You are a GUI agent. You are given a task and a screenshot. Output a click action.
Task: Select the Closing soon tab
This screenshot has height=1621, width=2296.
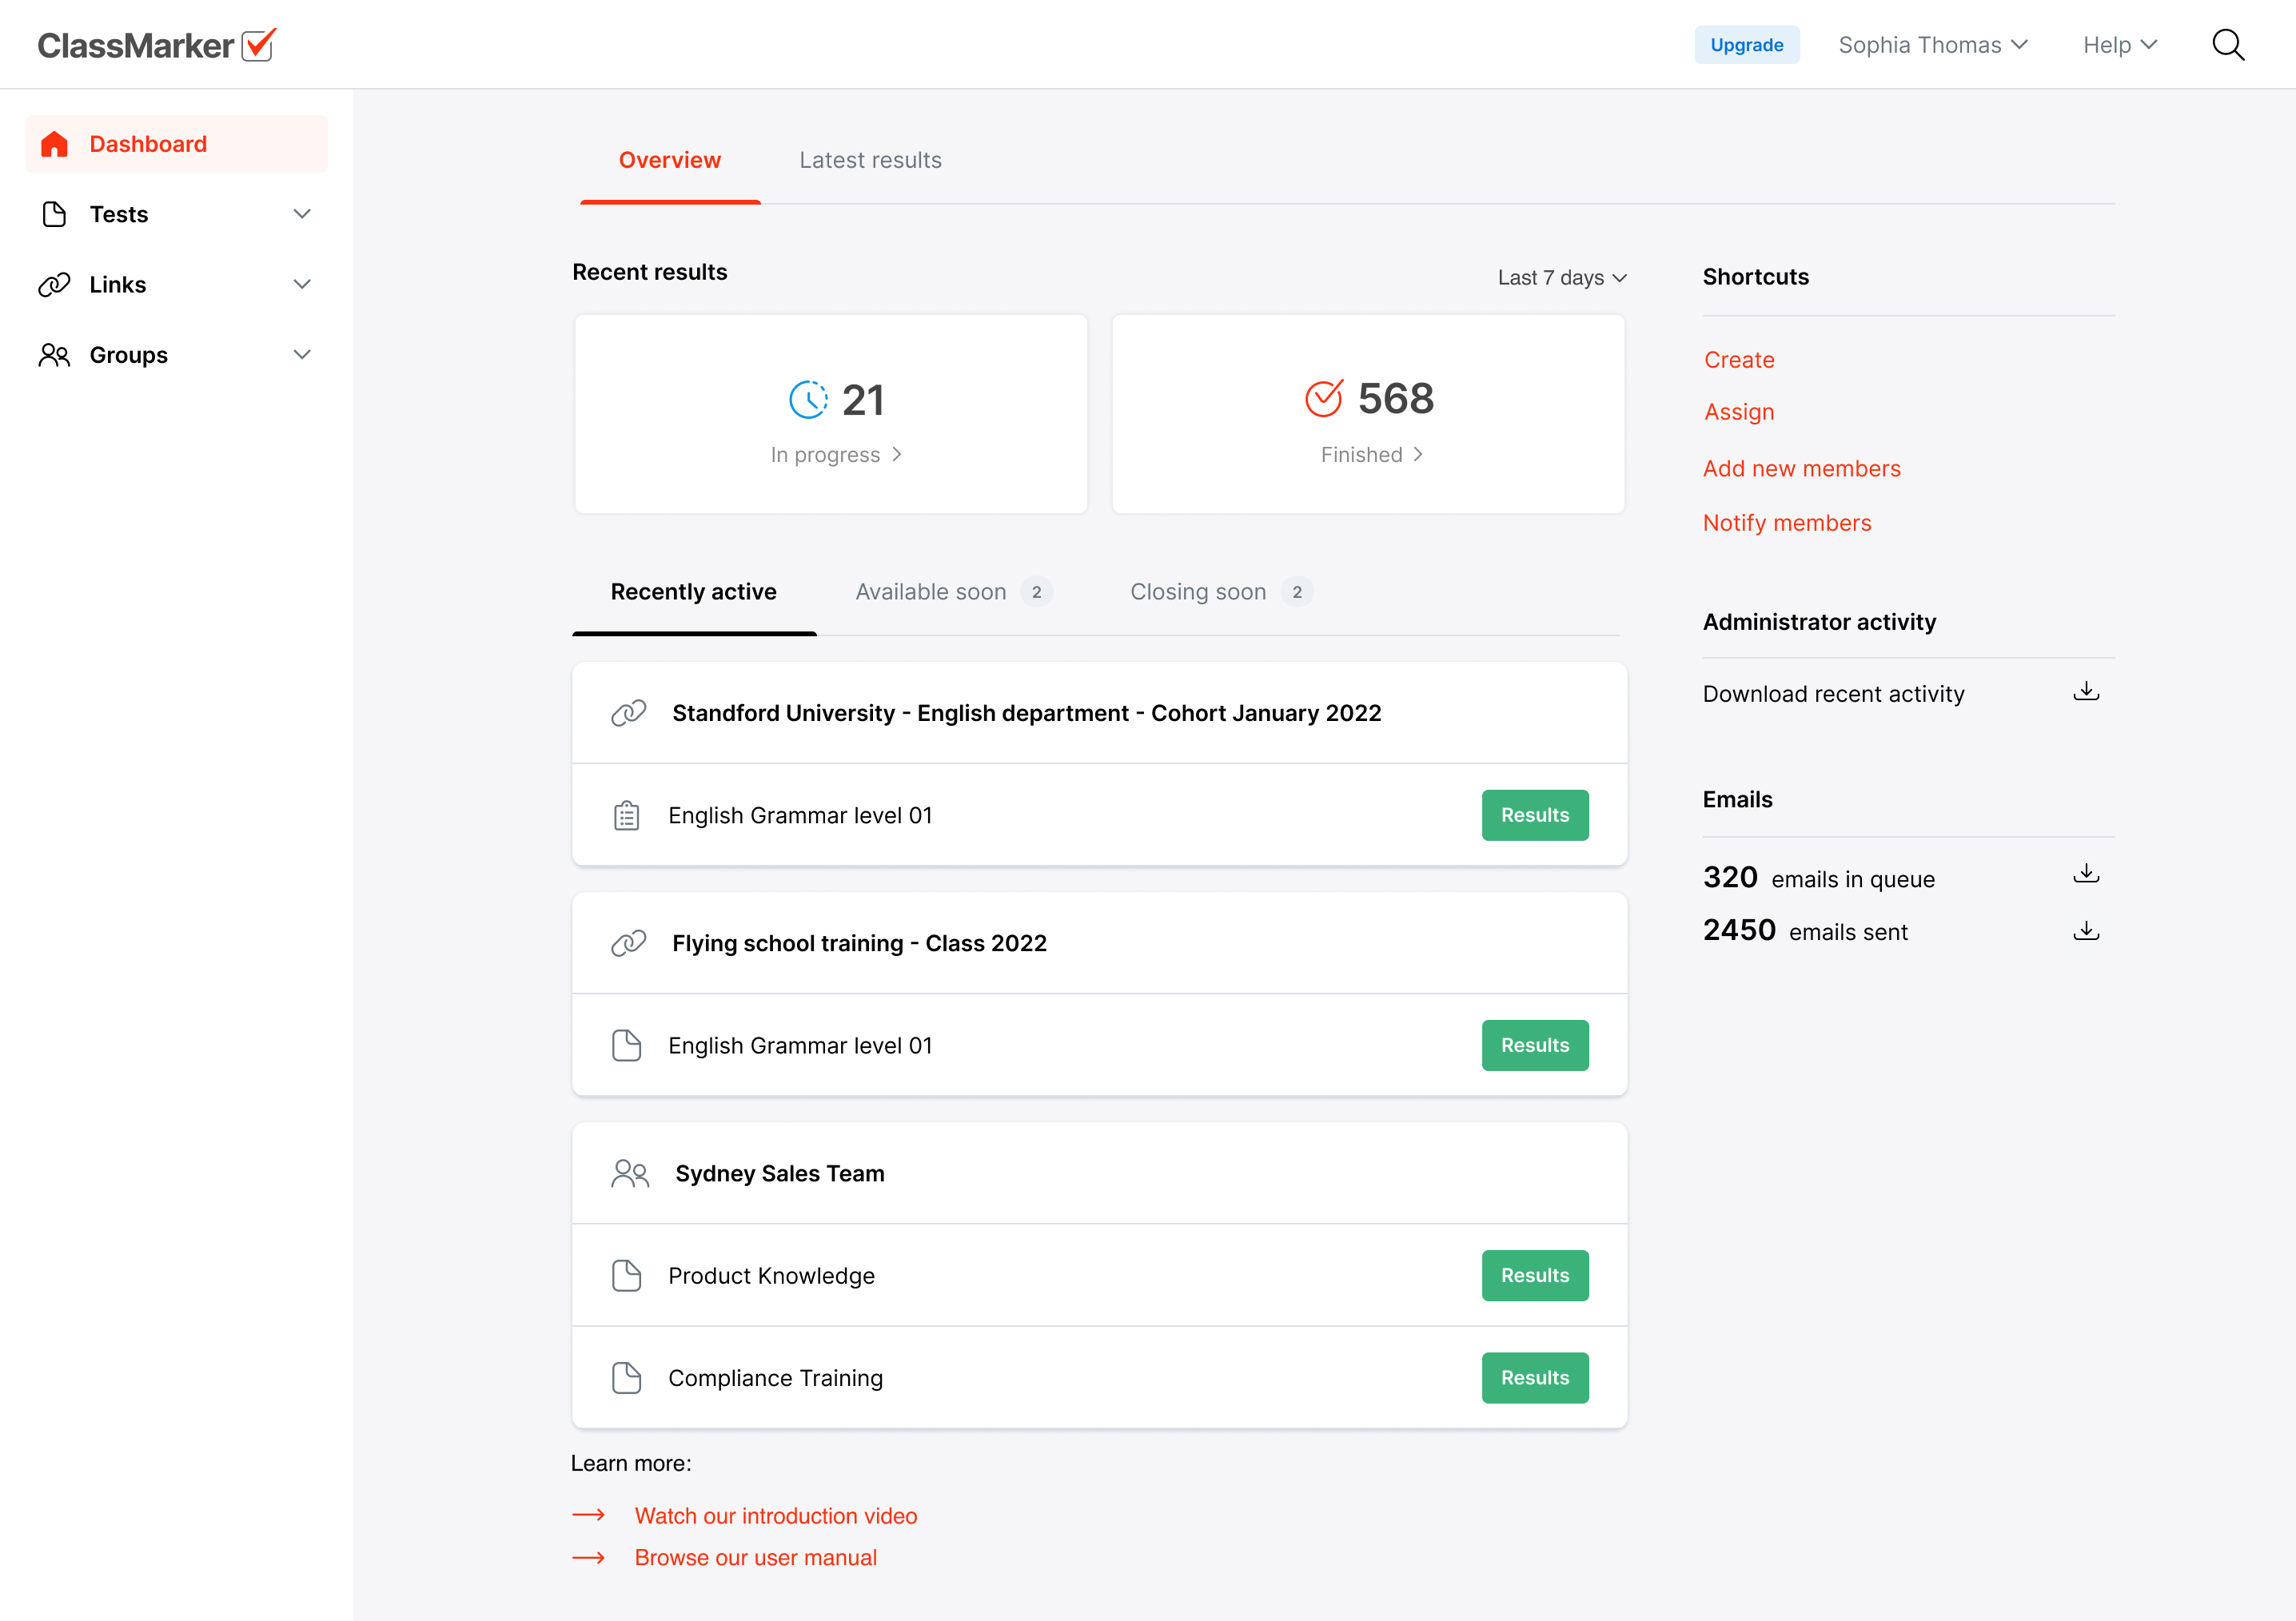click(1197, 592)
